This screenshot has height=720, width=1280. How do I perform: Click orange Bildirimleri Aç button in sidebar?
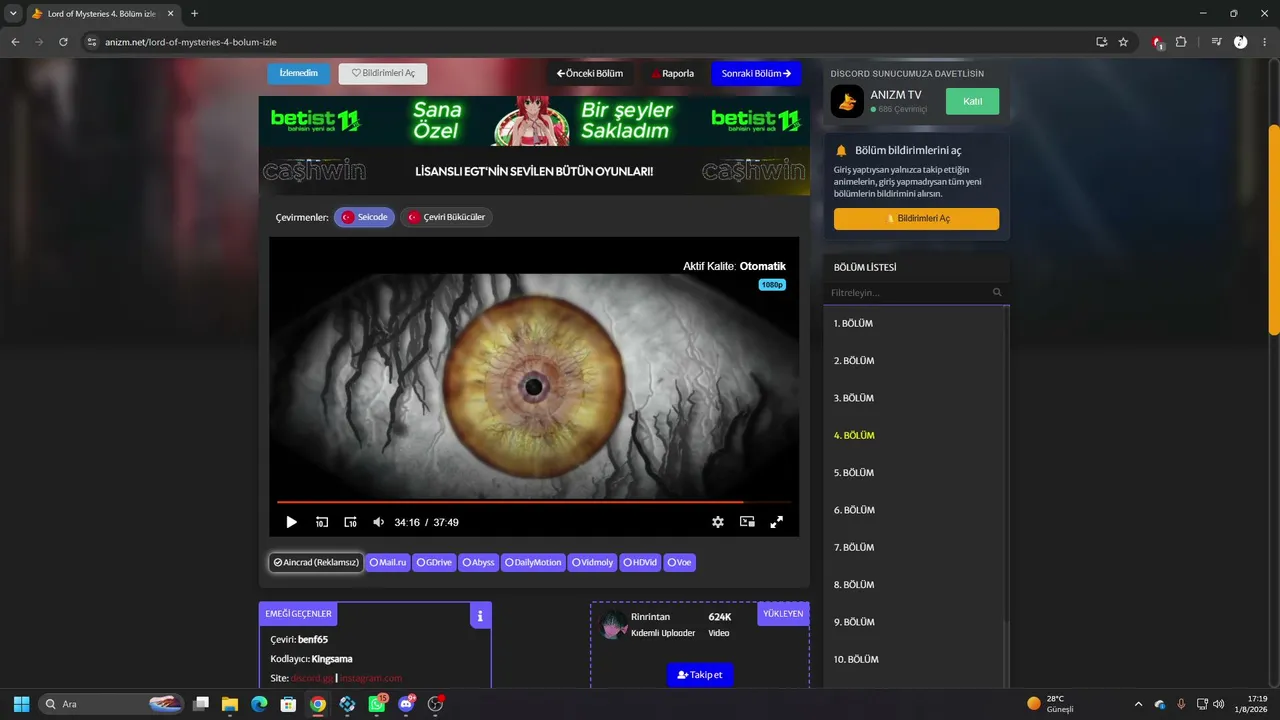pyautogui.click(x=916, y=219)
